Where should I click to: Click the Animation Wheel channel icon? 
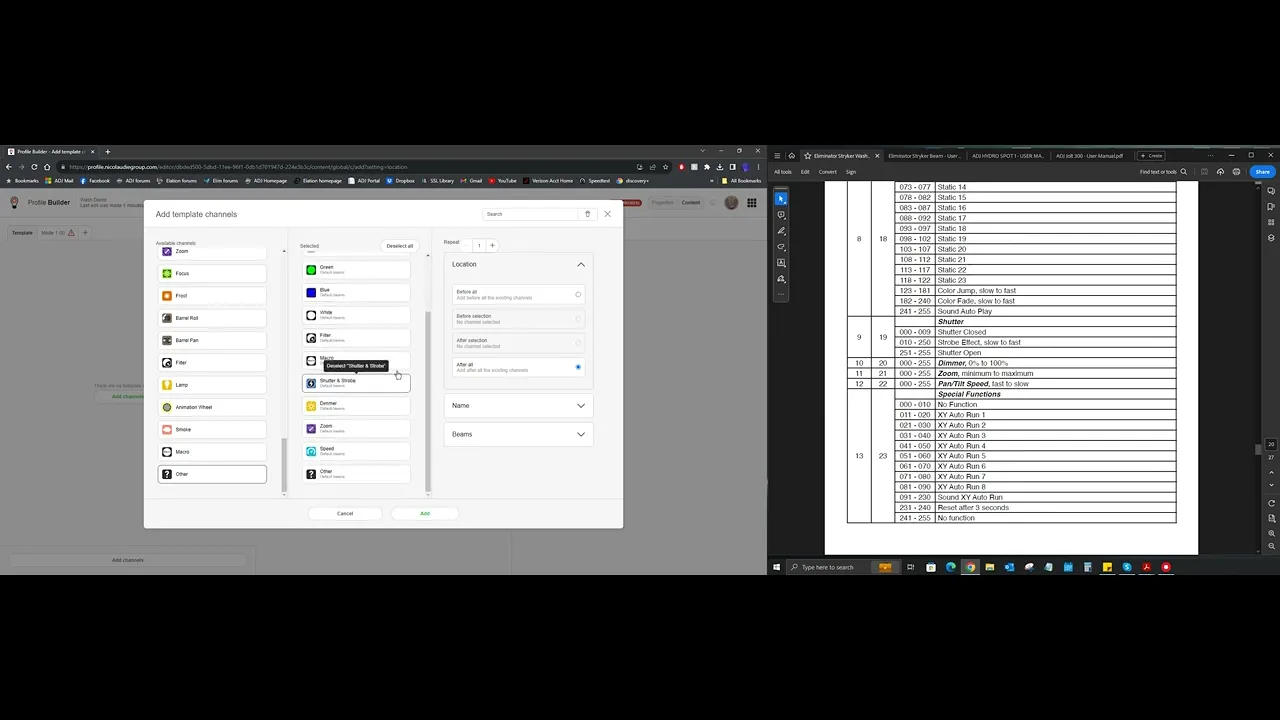(167, 407)
